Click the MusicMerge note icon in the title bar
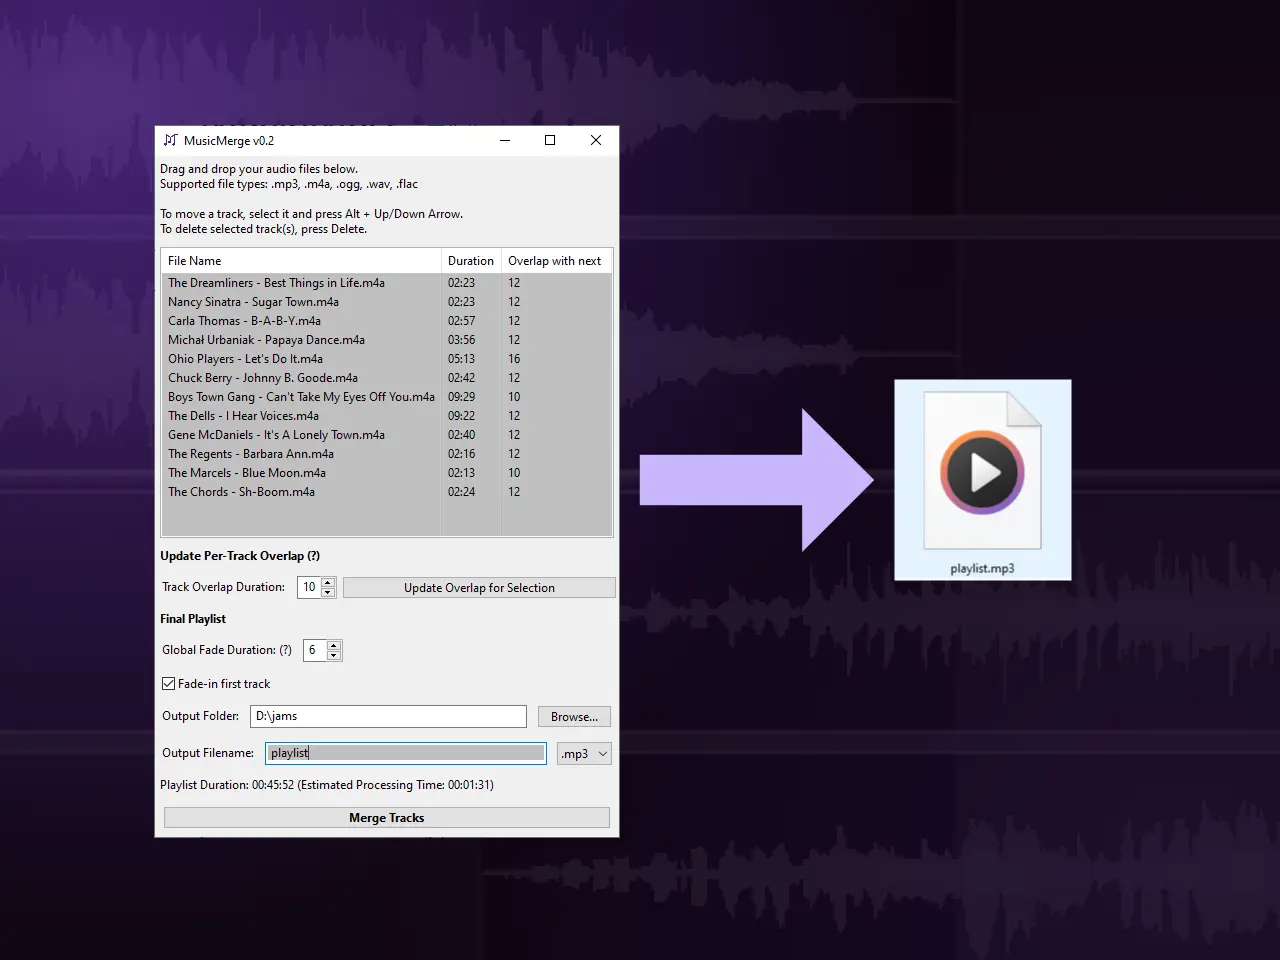The height and width of the screenshot is (960, 1280). pyautogui.click(x=170, y=140)
